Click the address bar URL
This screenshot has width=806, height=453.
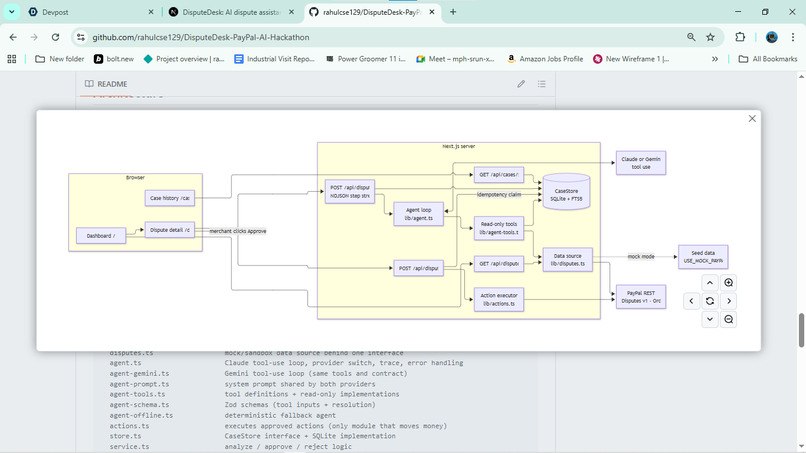(x=200, y=37)
